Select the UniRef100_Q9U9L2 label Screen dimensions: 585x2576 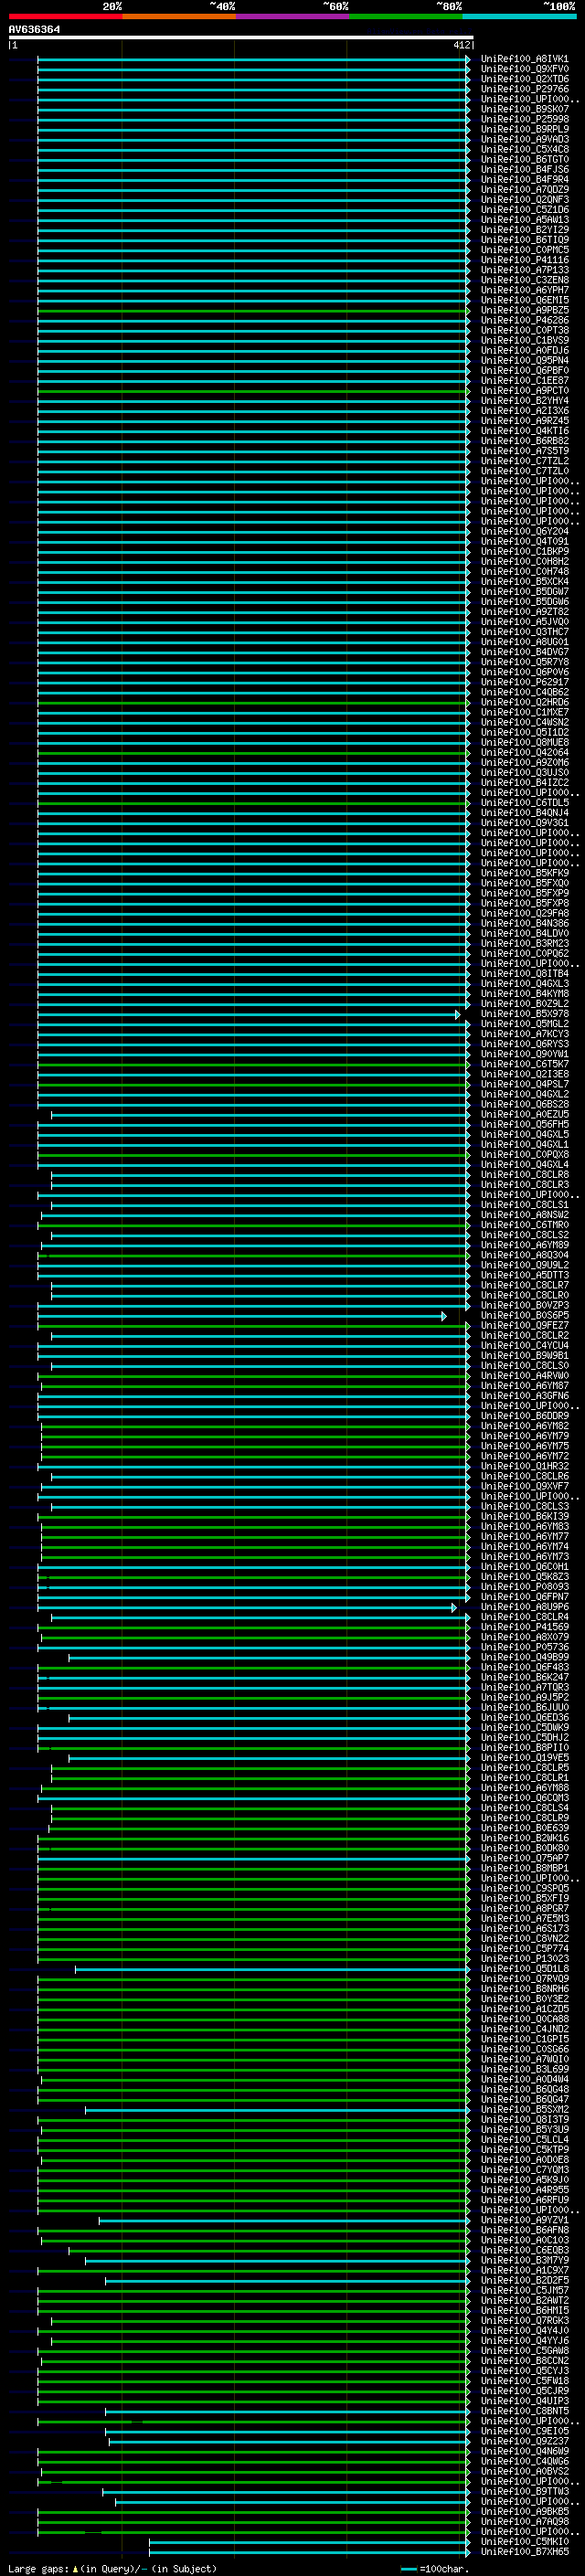point(524,1265)
